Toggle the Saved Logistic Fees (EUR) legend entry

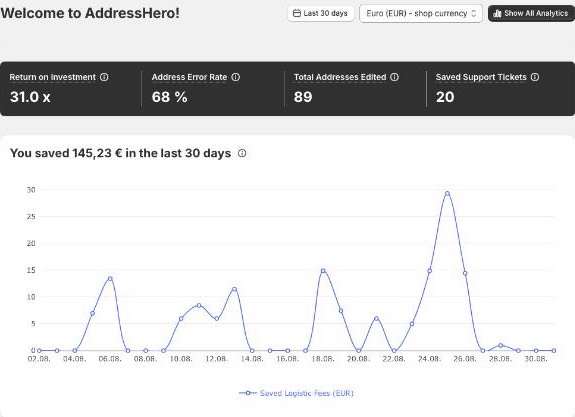(296, 393)
